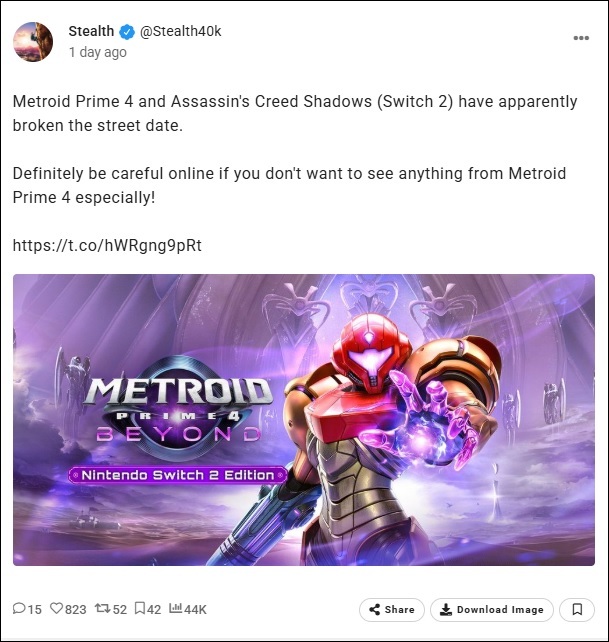Open the Metroid Prime 4 Beyond image

coord(304,420)
